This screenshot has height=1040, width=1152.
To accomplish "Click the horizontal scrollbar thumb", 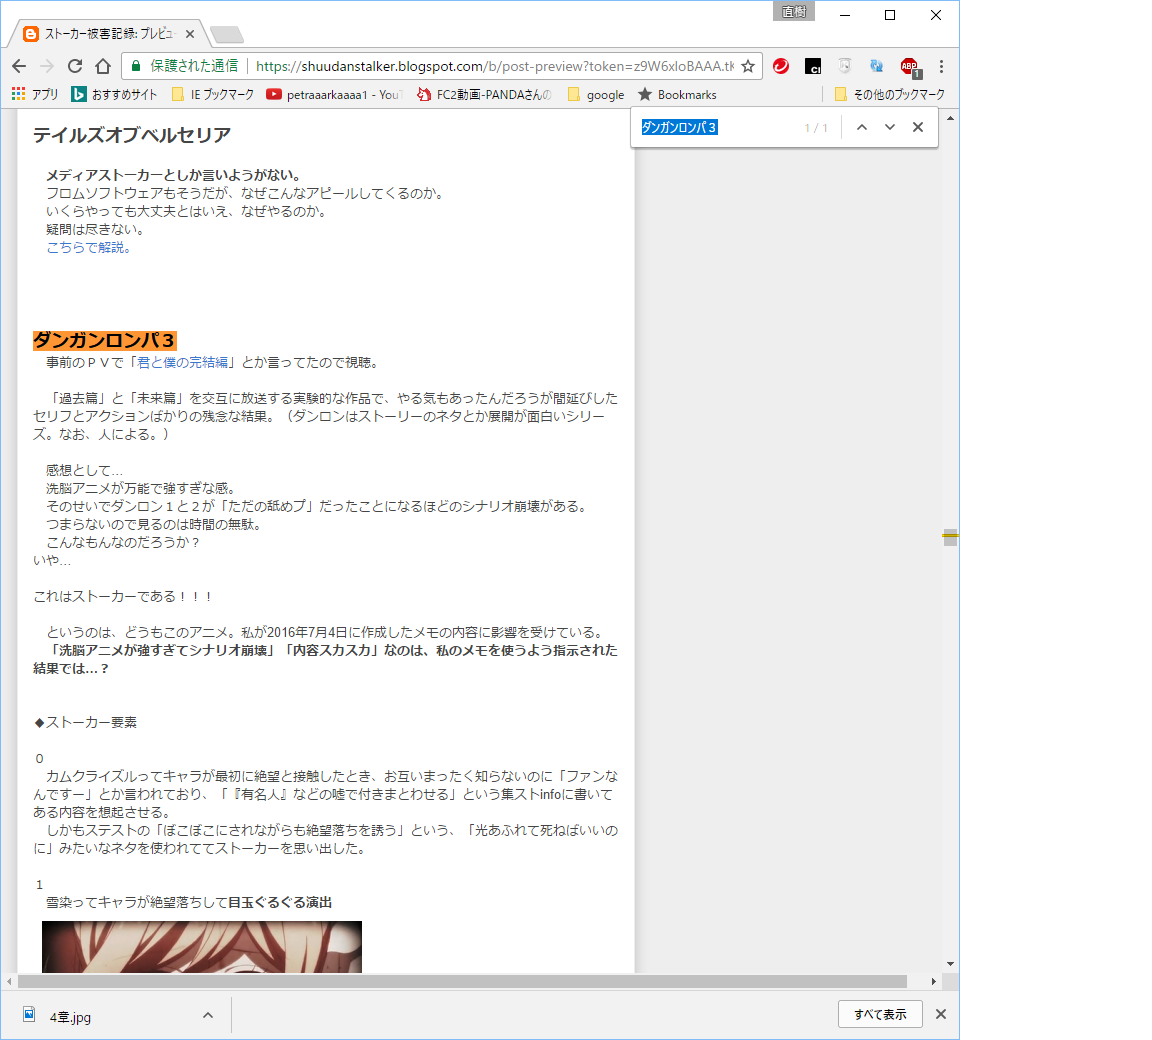I will tap(462, 981).
